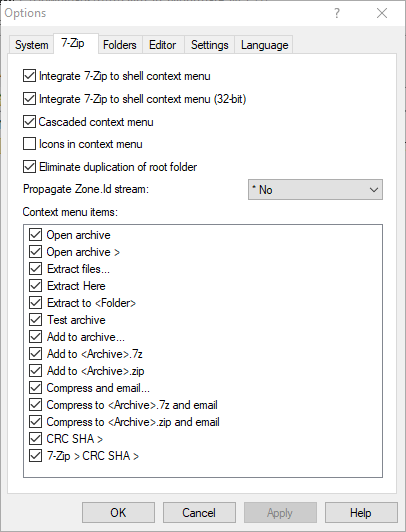The height and width of the screenshot is (532, 406).
Task: Open Help for options
Action: pos(361,512)
